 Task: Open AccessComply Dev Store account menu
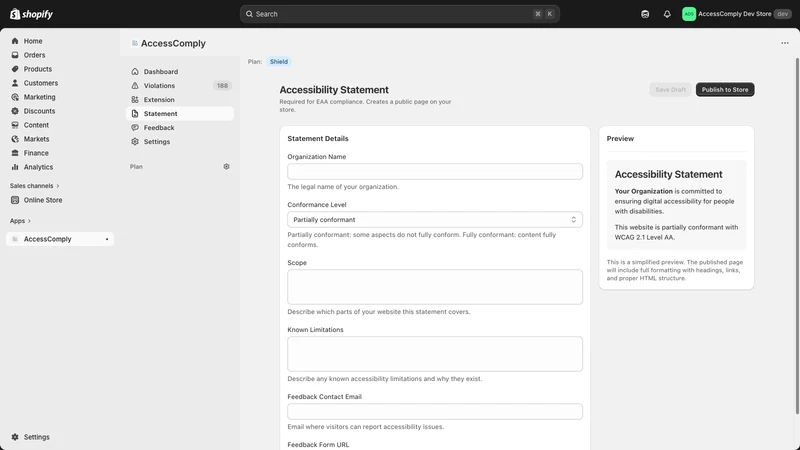coord(736,14)
